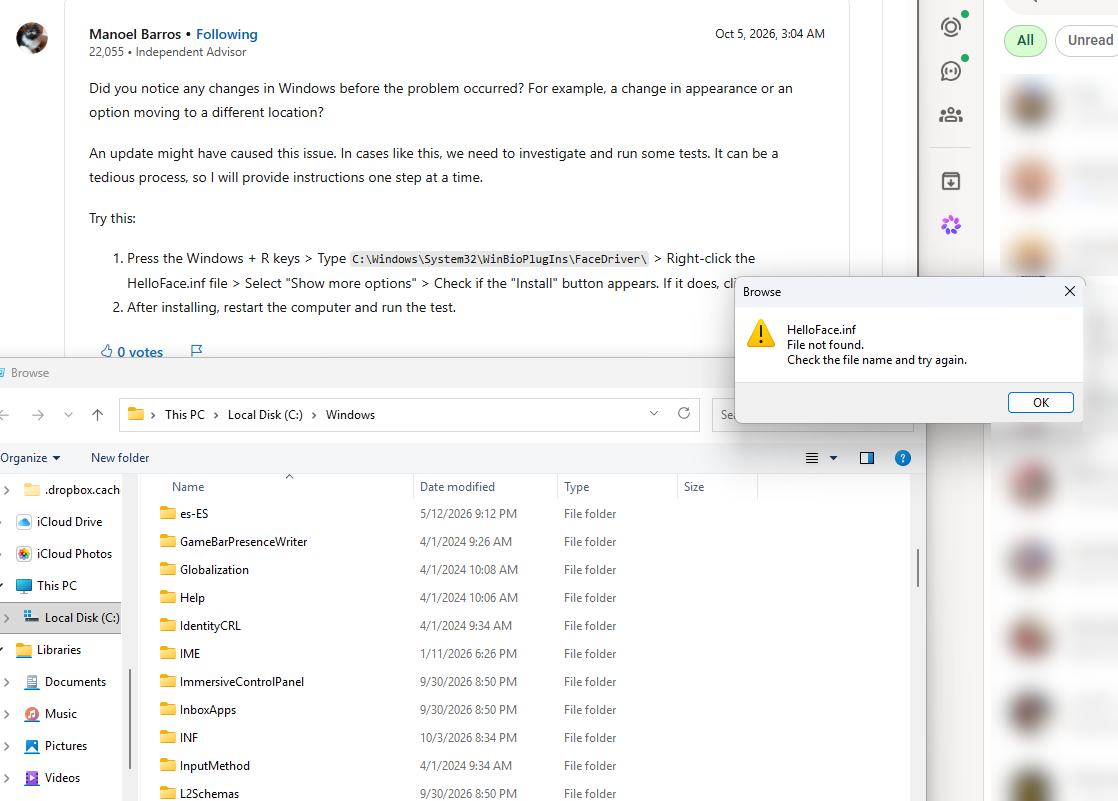Open the view options dropdown arrow
This screenshot has height=801, width=1118.
[834, 458]
